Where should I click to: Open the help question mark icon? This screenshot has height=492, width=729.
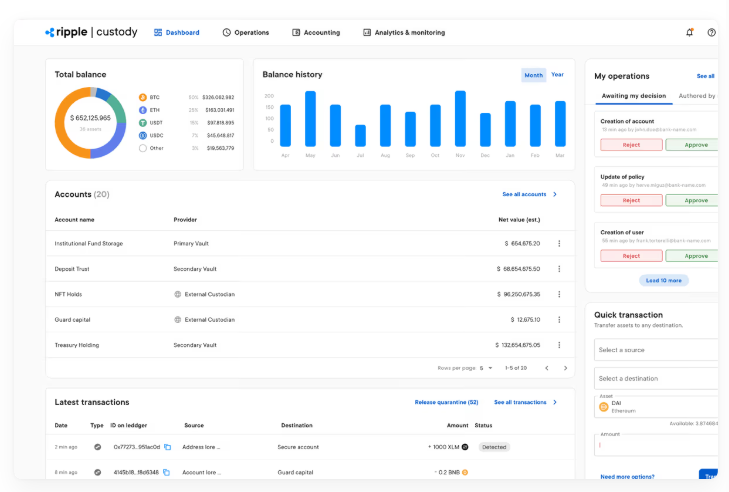(711, 32)
